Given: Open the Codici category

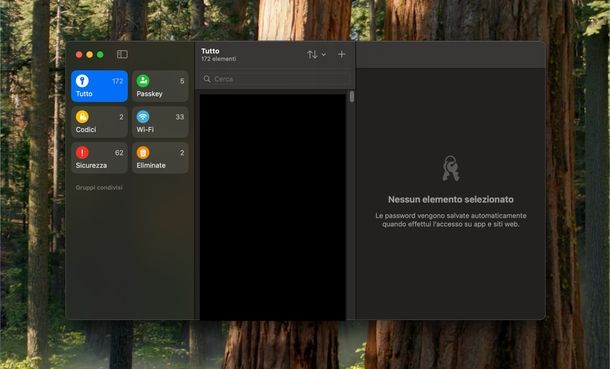Looking at the screenshot, I should click(x=99, y=122).
